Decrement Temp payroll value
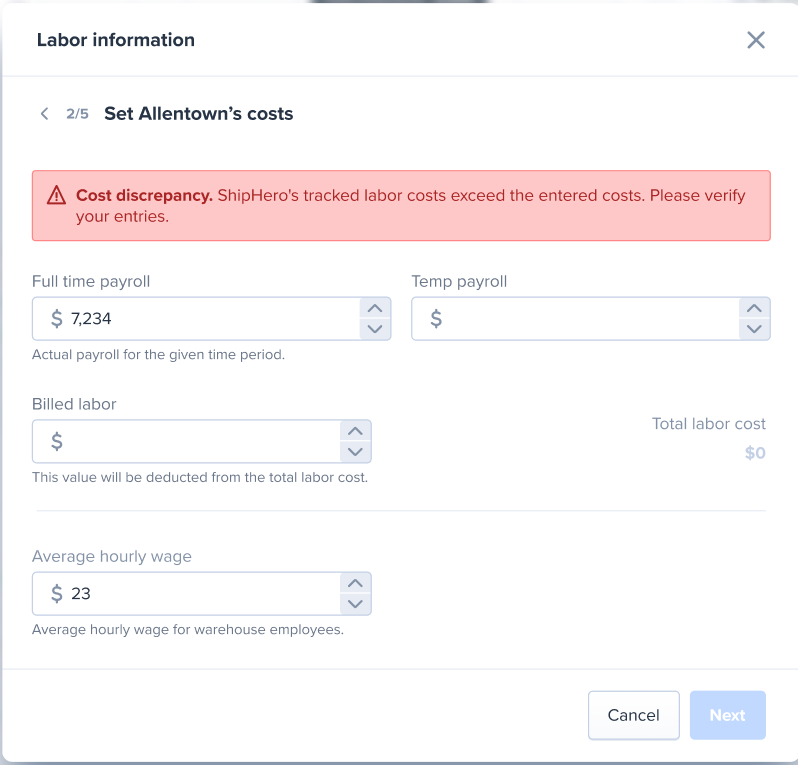The width and height of the screenshot is (798, 765). 754,329
